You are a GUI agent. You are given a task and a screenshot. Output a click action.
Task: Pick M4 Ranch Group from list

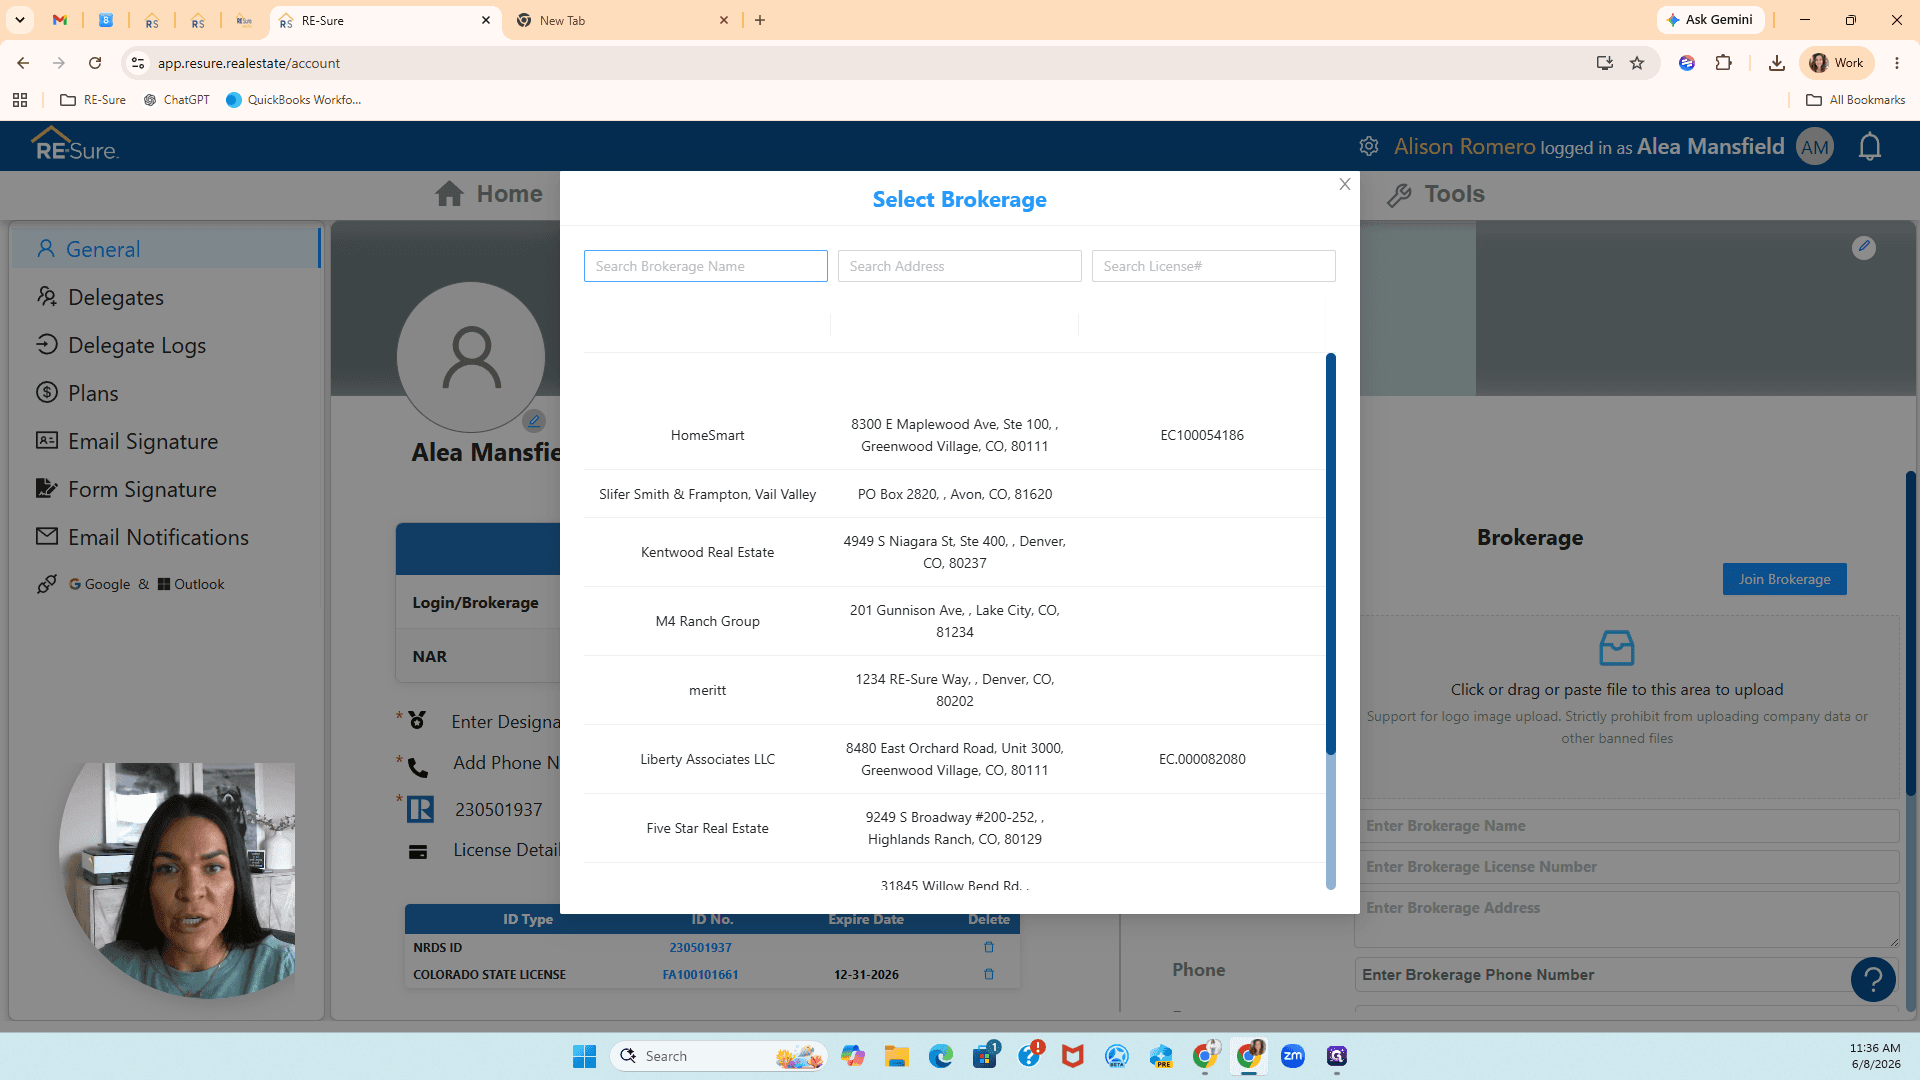[955, 621]
